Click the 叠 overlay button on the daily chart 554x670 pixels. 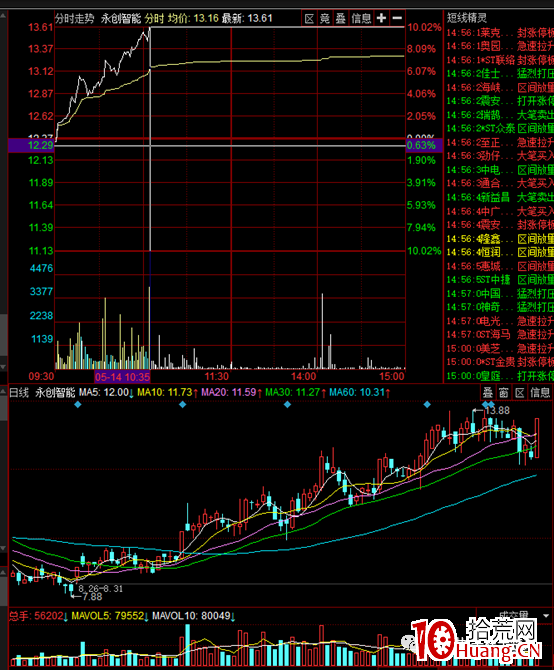487,393
